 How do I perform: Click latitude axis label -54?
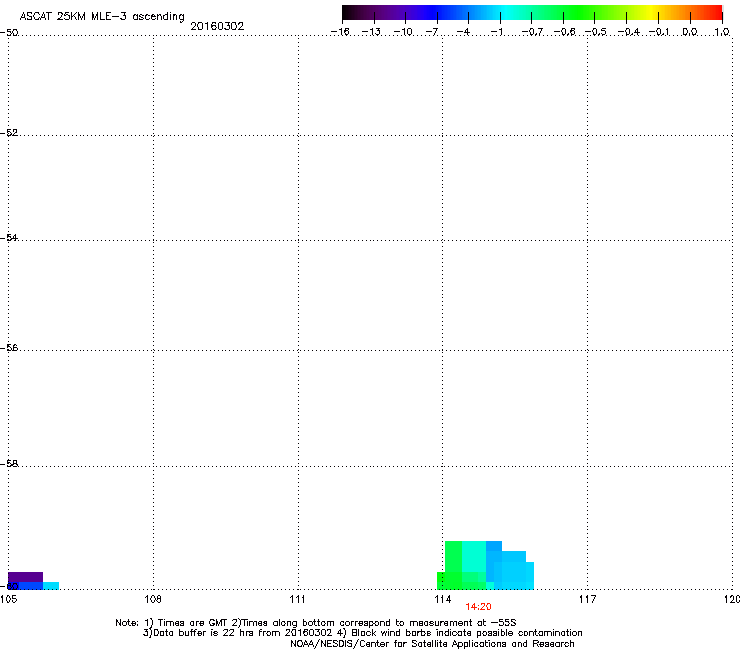pos(9,237)
